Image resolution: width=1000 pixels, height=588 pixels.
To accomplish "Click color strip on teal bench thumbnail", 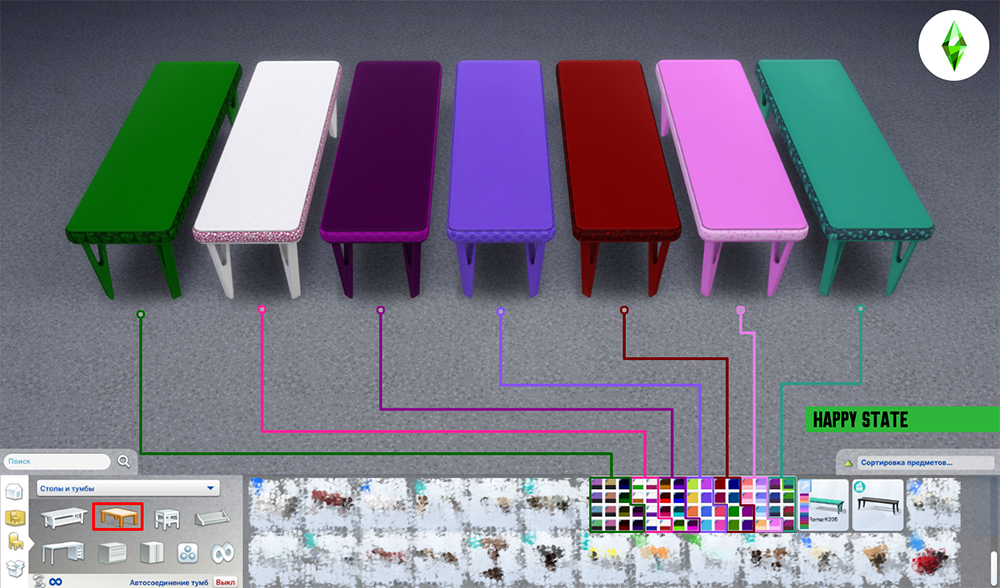I will [x=804, y=511].
